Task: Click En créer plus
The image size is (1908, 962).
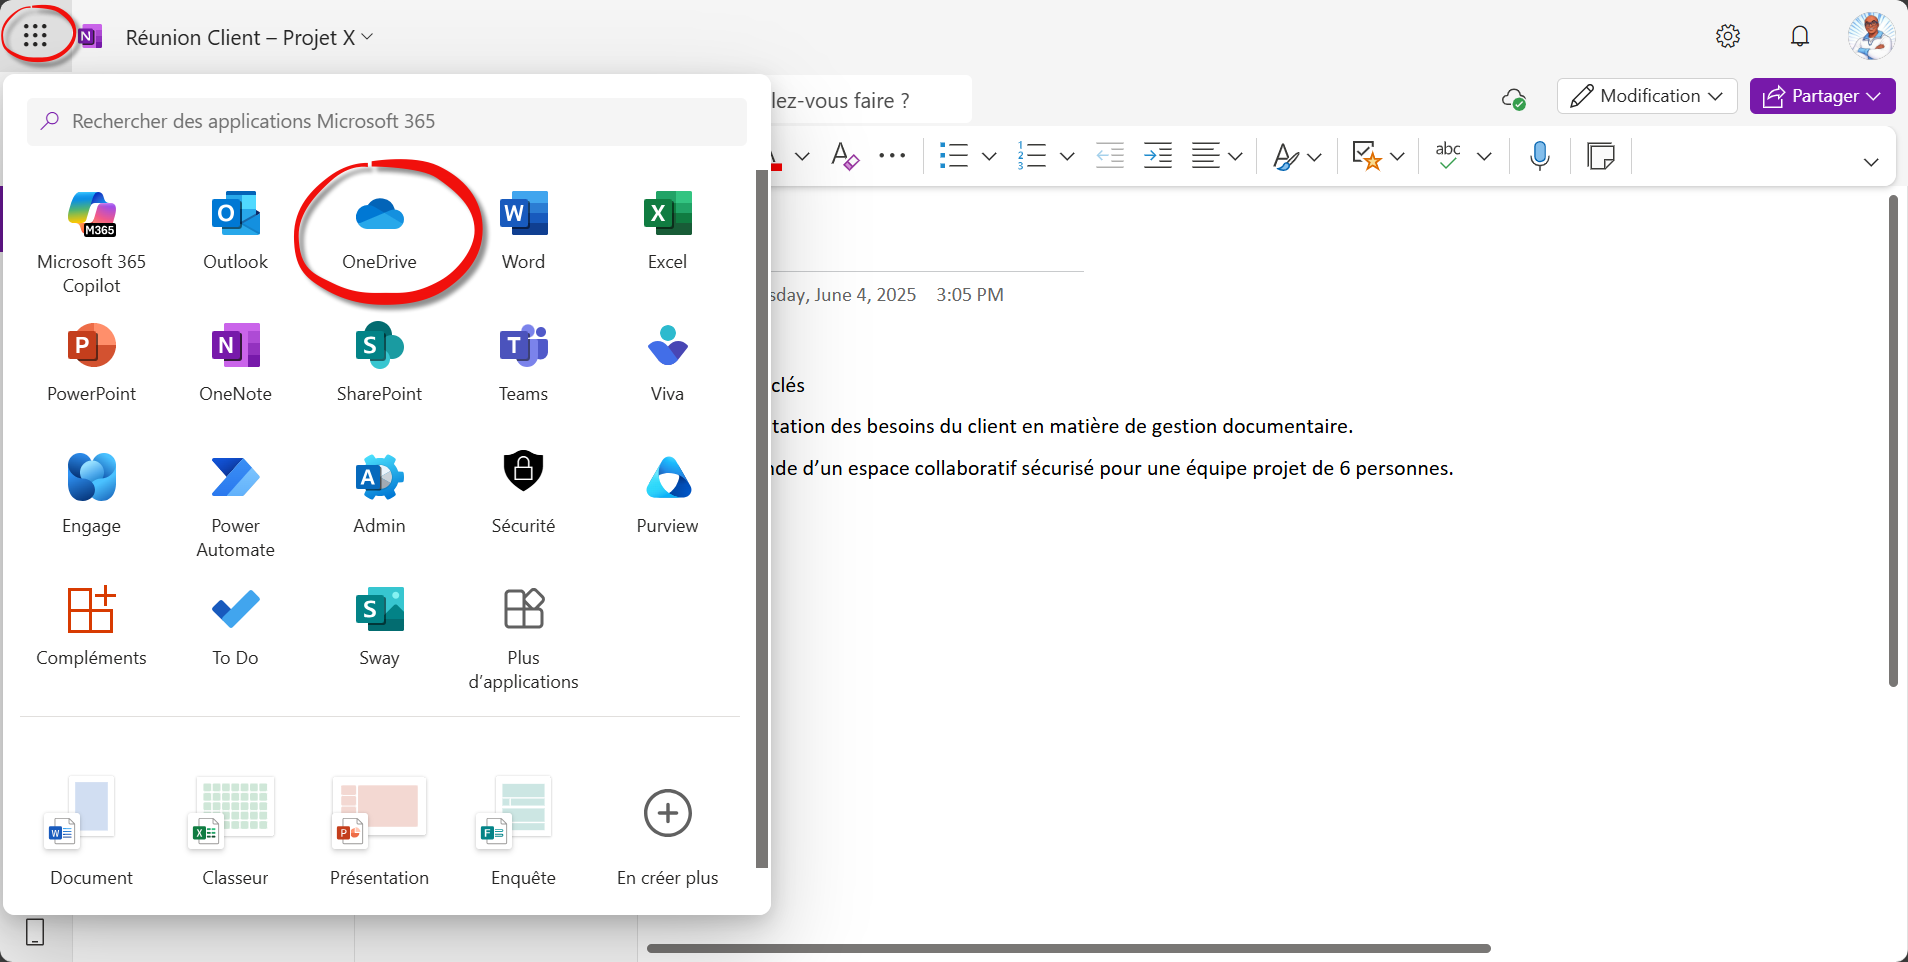Action: coord(667,832)
